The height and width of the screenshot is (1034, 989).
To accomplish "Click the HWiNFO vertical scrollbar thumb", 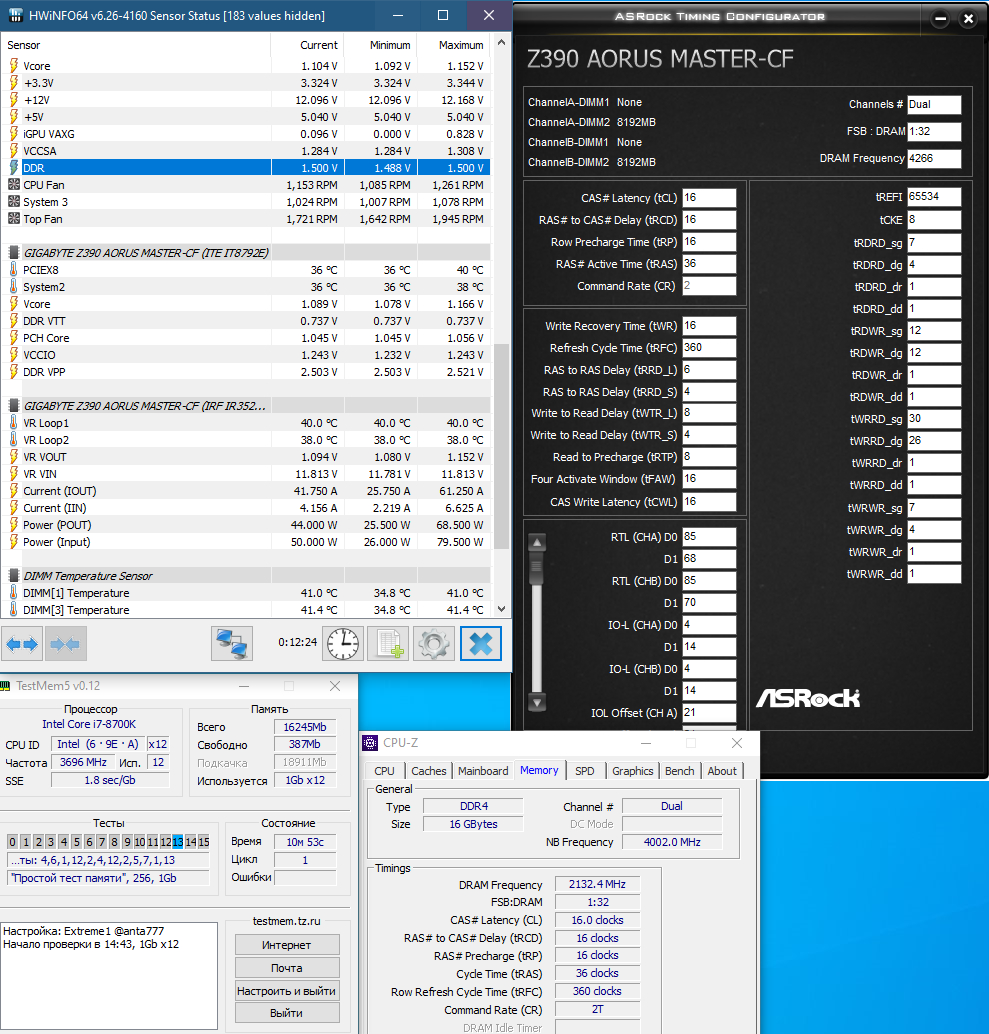I will (501, 446).
